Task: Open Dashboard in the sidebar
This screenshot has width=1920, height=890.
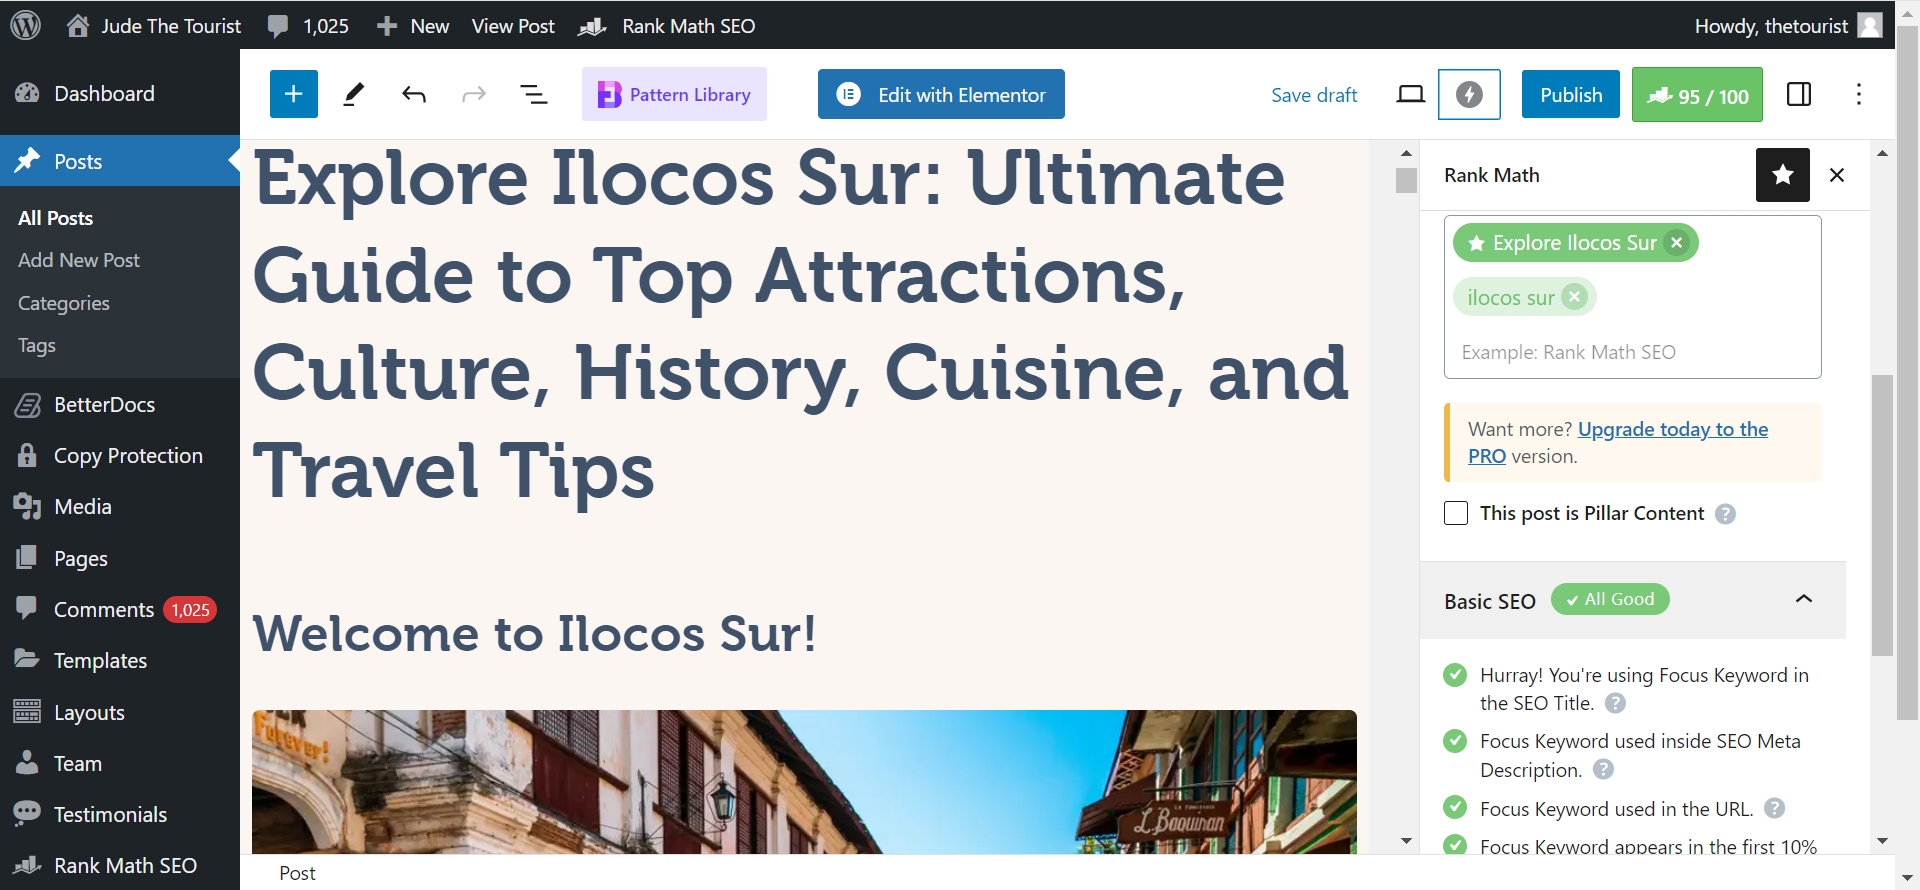Action: tap(120, 93)
